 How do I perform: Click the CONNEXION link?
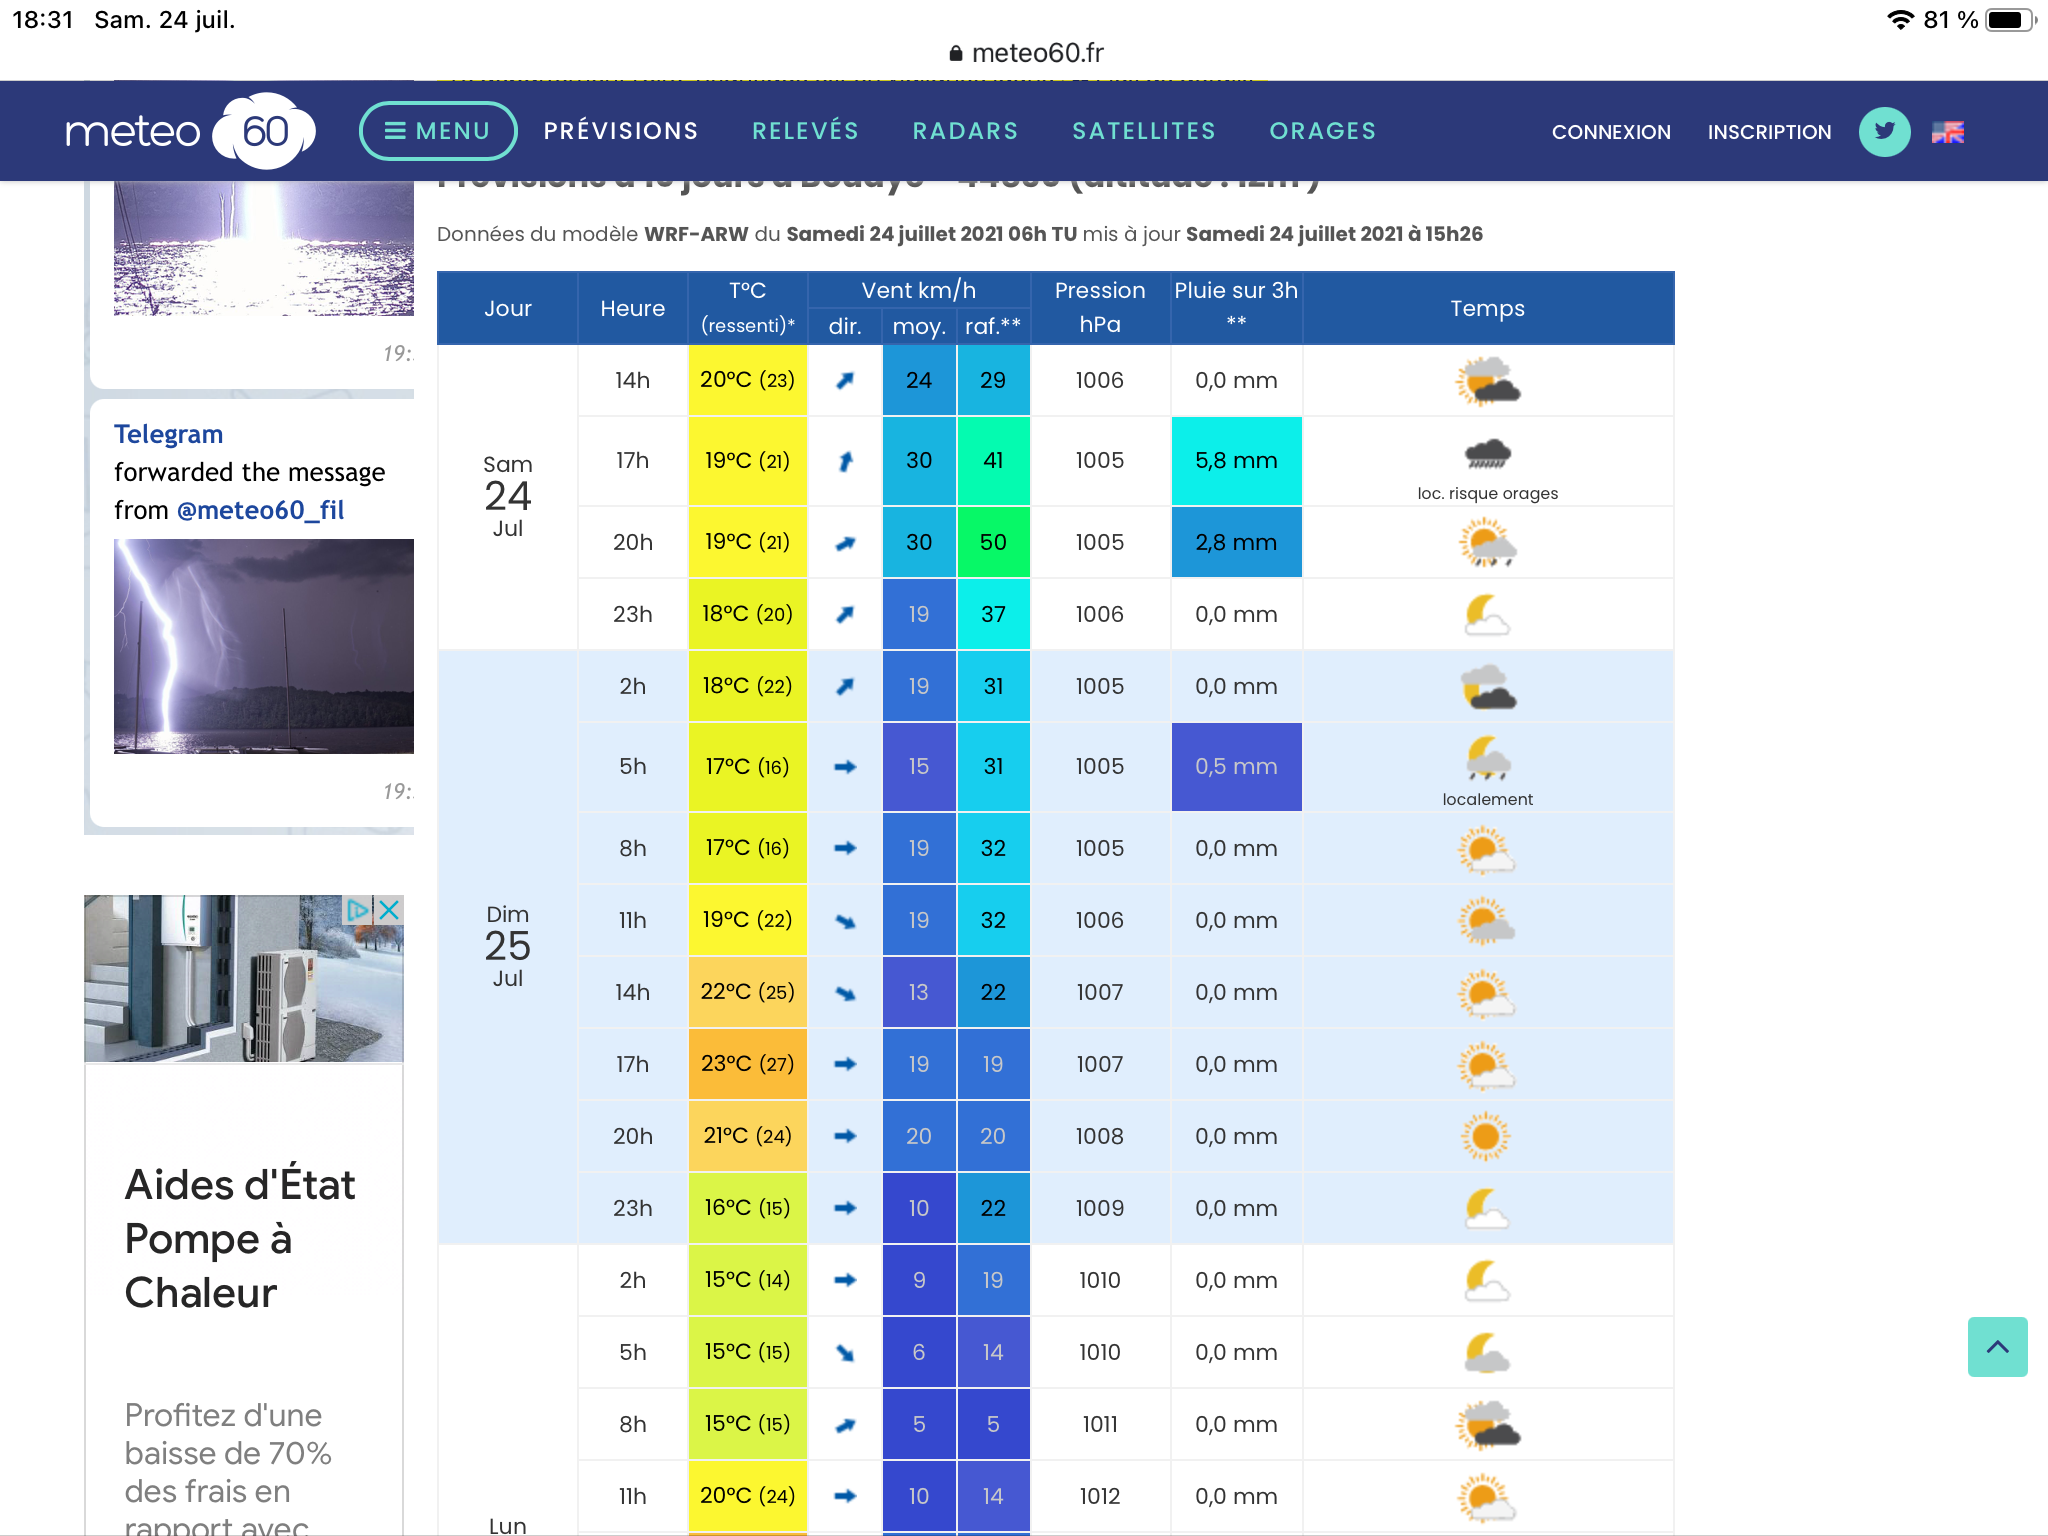[1611, 132]
